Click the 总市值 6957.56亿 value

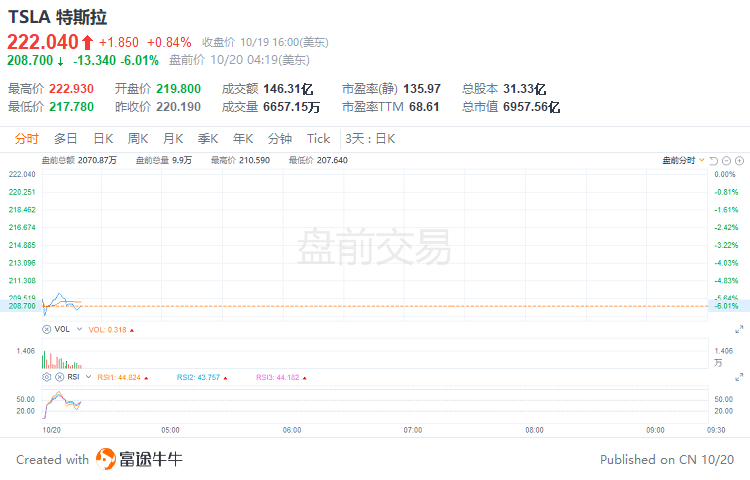(x=531, y=107)
